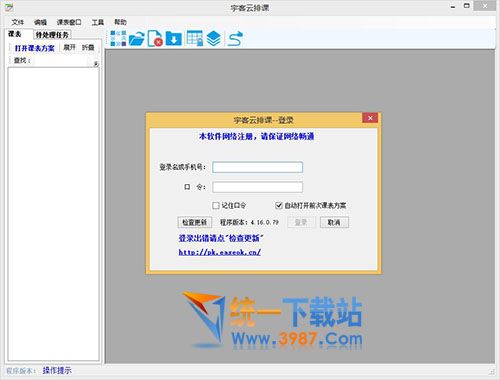The width and height of the screenshot is (500, 380).
Task: Open the 课表窗口 menu
Action: pyautogui.click(x=69, y=22)
